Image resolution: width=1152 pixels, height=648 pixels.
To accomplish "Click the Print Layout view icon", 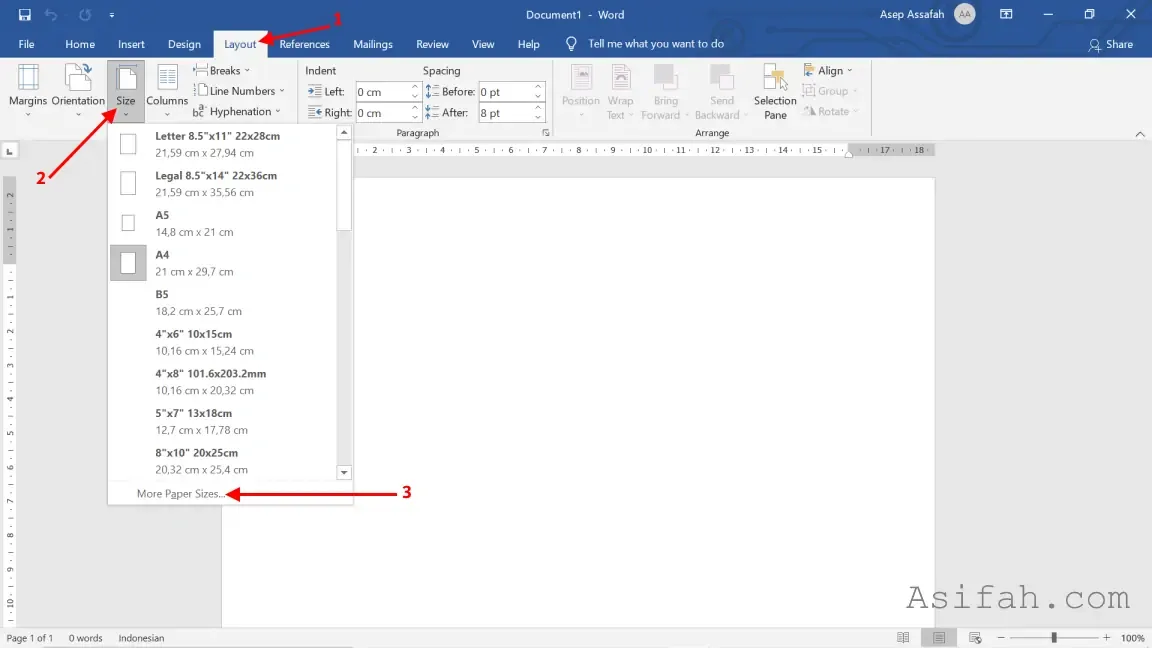I will click(939, 638).
